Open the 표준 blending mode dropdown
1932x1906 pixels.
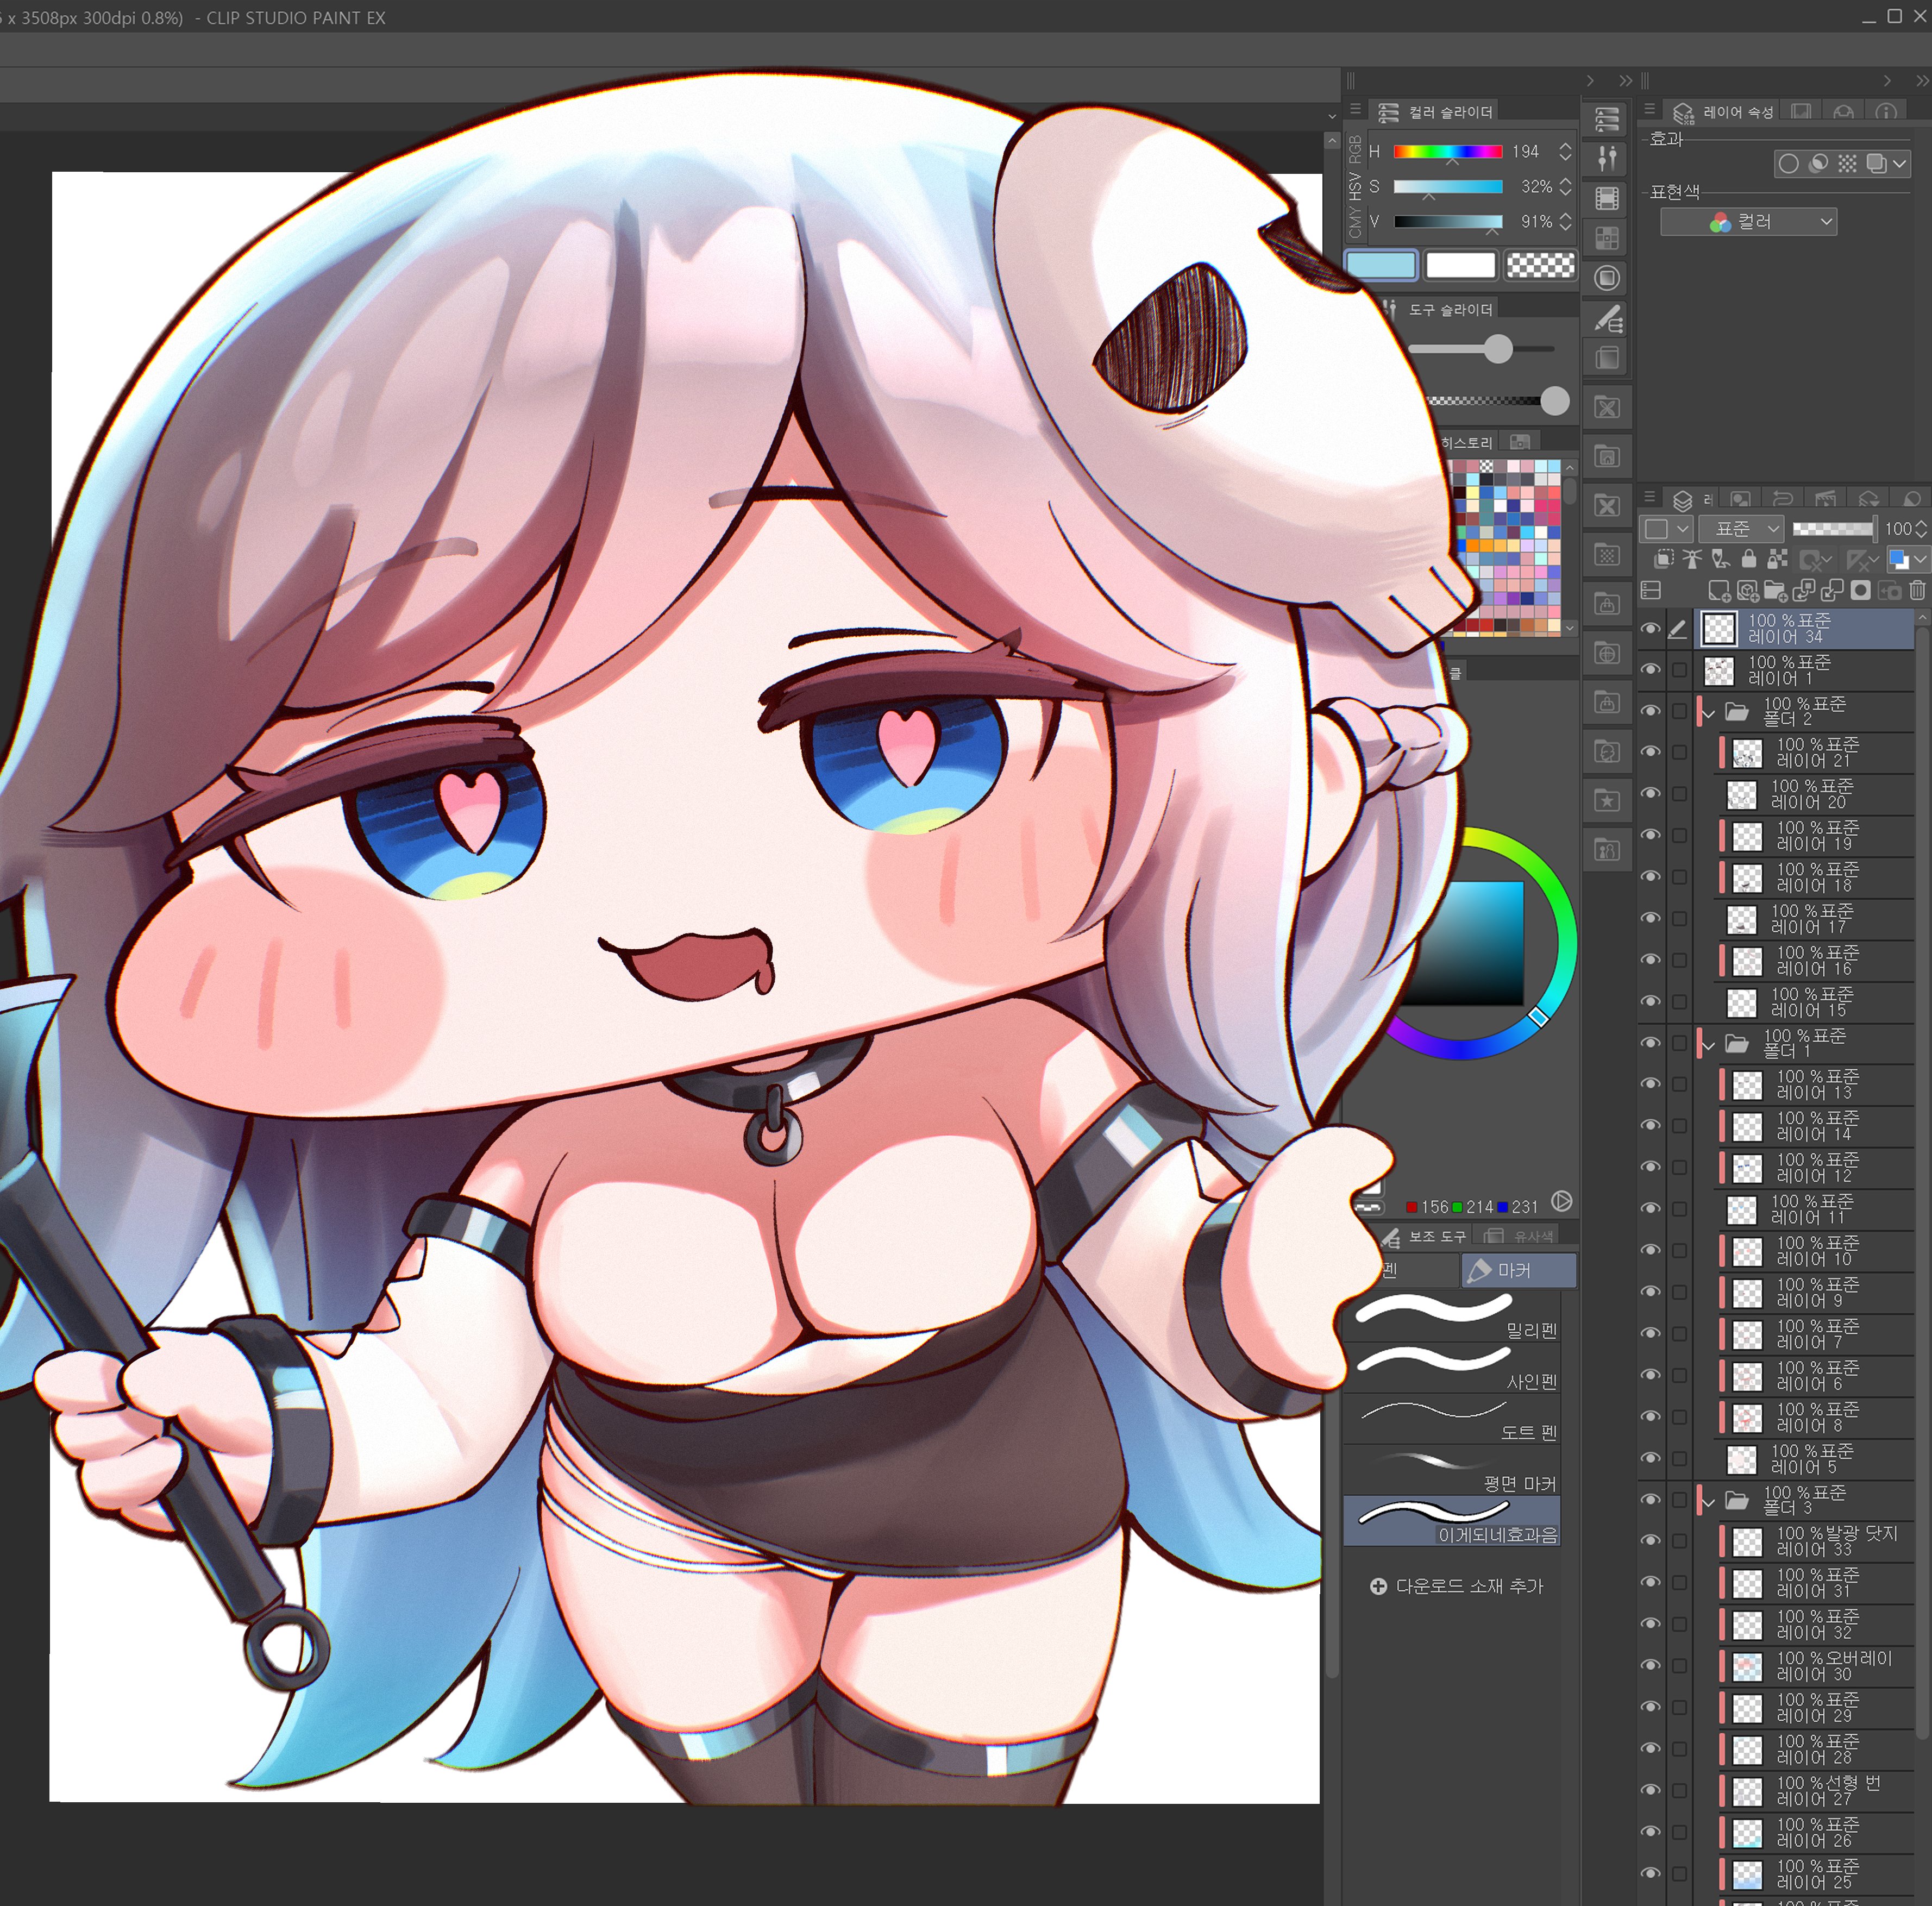[1742, 528]
